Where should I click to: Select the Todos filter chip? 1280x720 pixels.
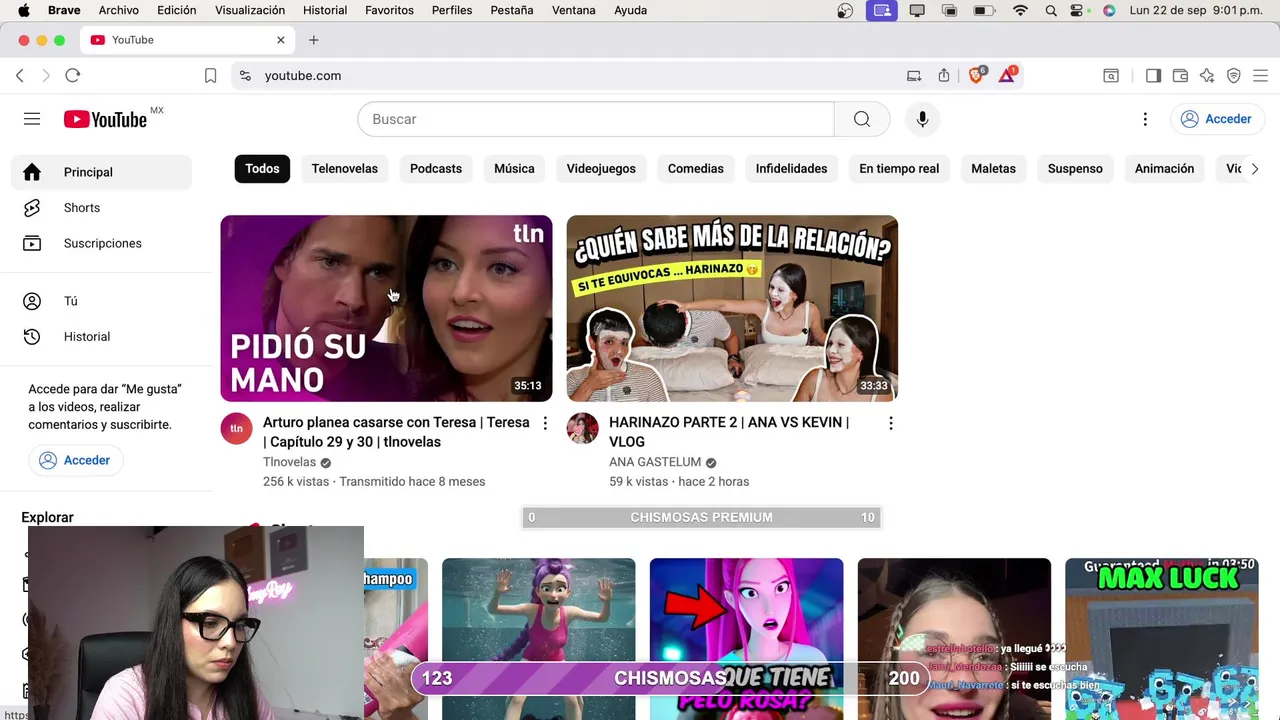[262, 169]
